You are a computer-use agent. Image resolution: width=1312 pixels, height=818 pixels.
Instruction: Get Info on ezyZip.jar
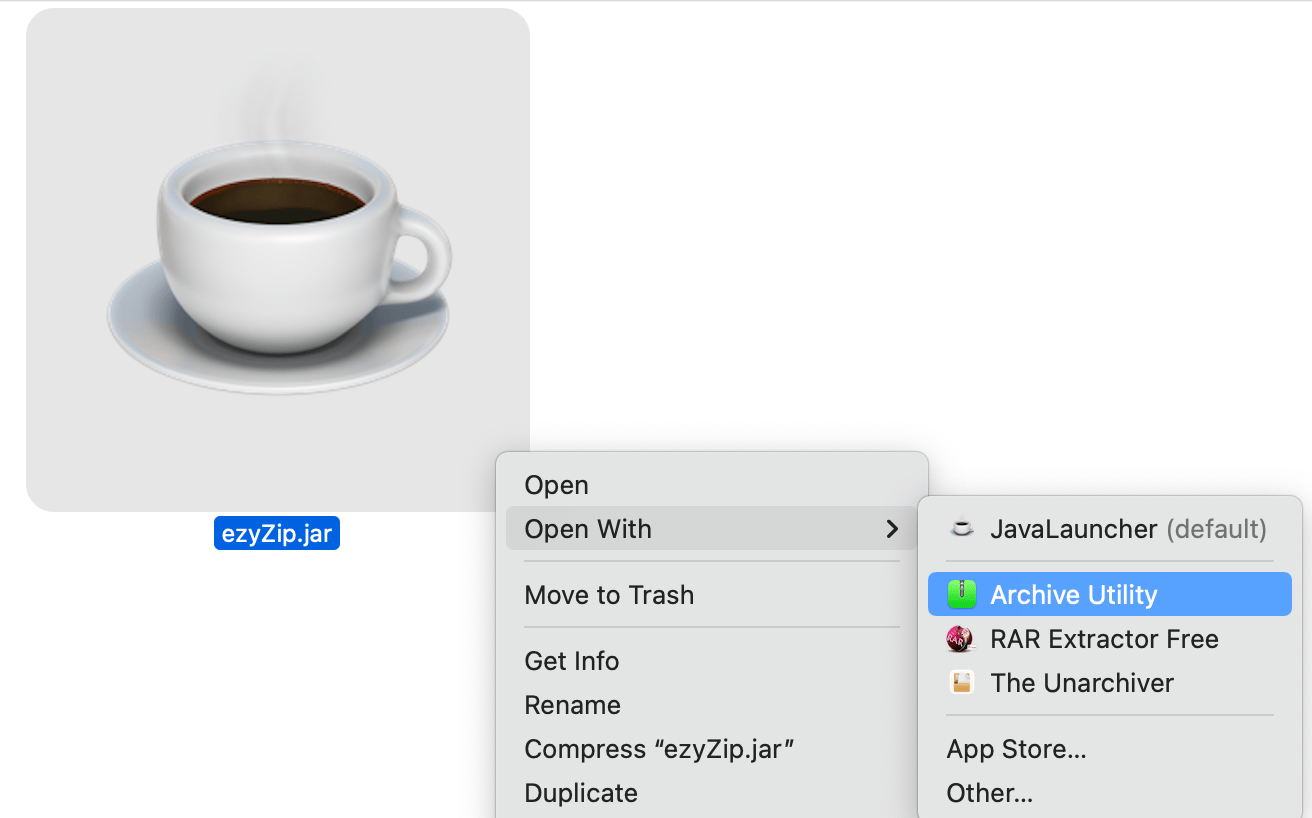(571, 660)
